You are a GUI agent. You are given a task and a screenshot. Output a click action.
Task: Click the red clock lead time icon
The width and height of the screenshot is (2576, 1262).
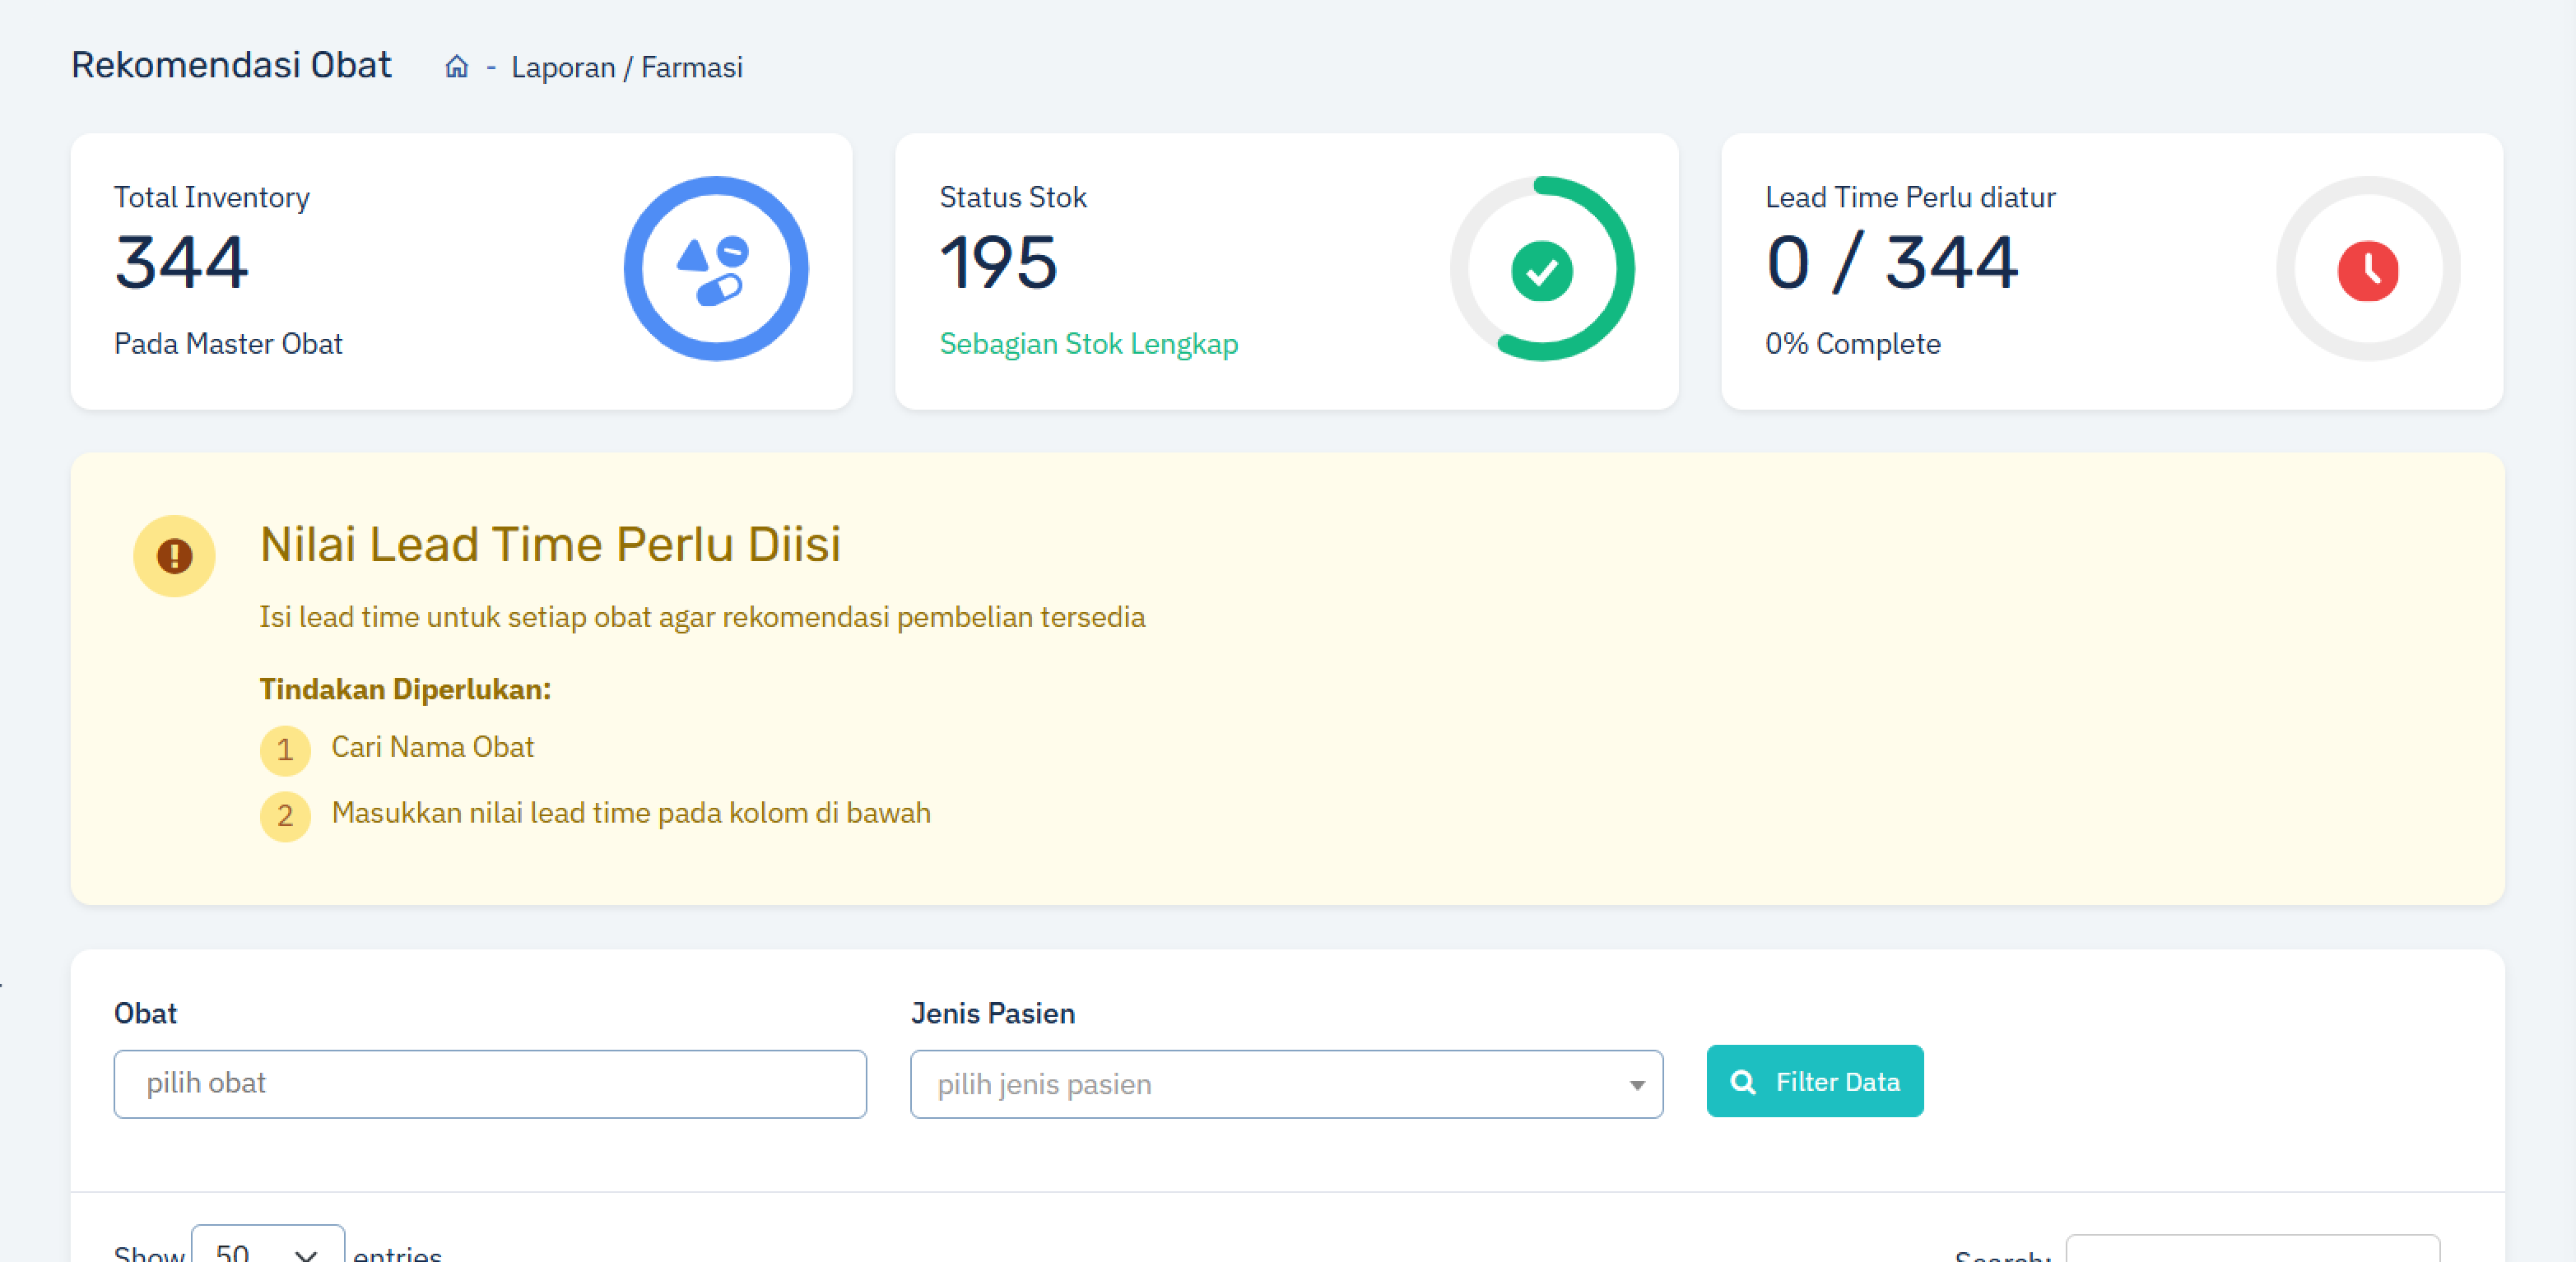tap(2367, 270)
